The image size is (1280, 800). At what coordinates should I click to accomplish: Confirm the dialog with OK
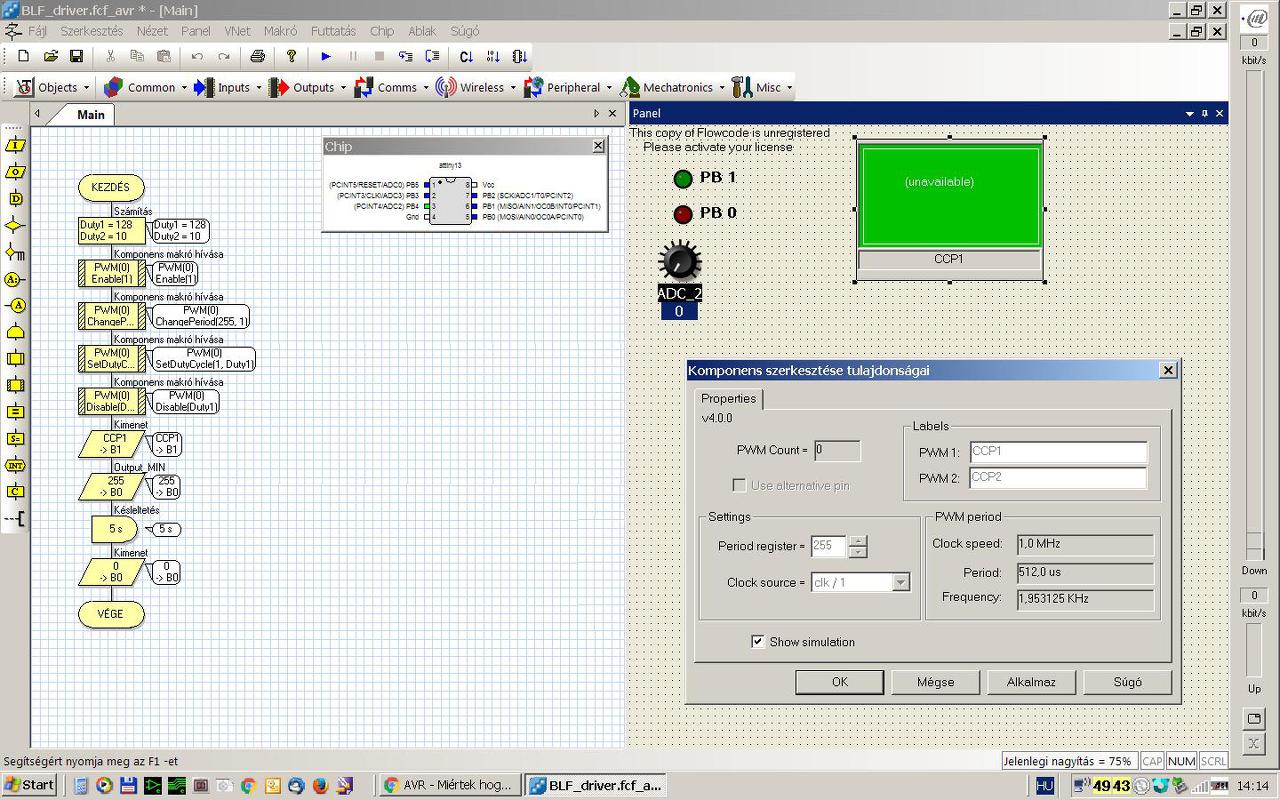pos(839,682)
